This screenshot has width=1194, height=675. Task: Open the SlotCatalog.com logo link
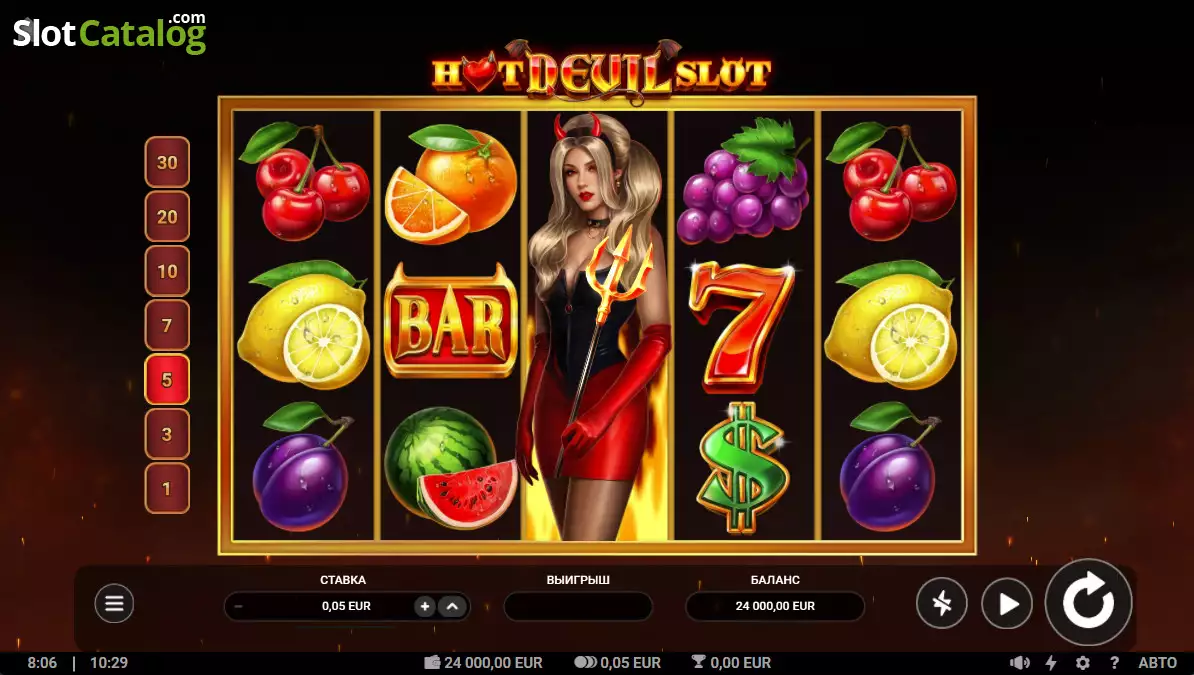(x=110, y=32)
